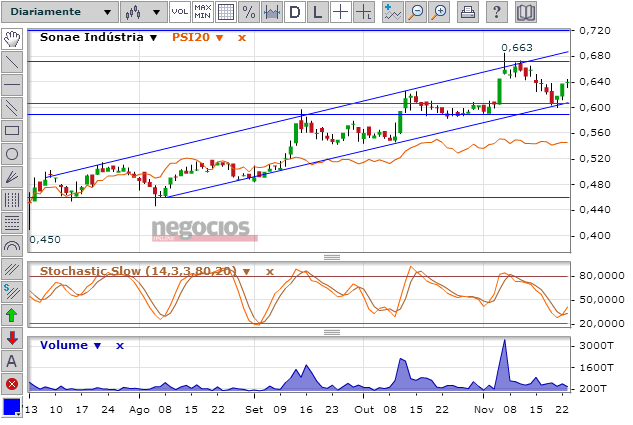Image resolution: width=633 pixels, height=425 pixels.
Task: Click the 0,720 price axis value
Action: pyautogui.click(x=595, y=31)
